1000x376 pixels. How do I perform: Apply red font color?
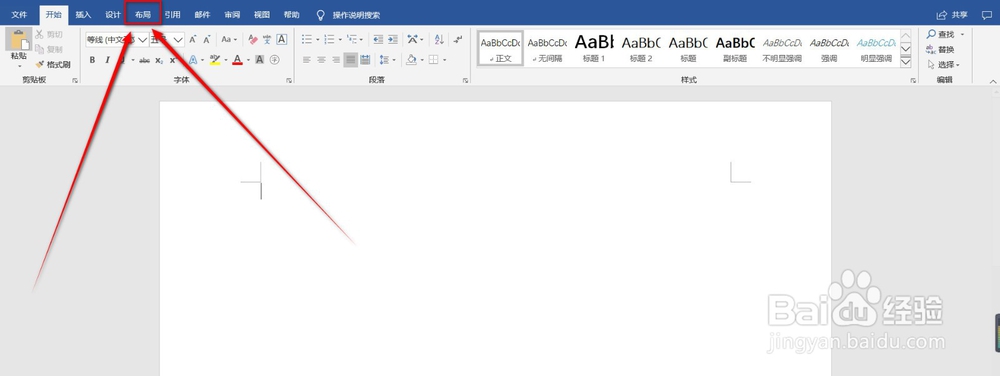tap(237, 60)
